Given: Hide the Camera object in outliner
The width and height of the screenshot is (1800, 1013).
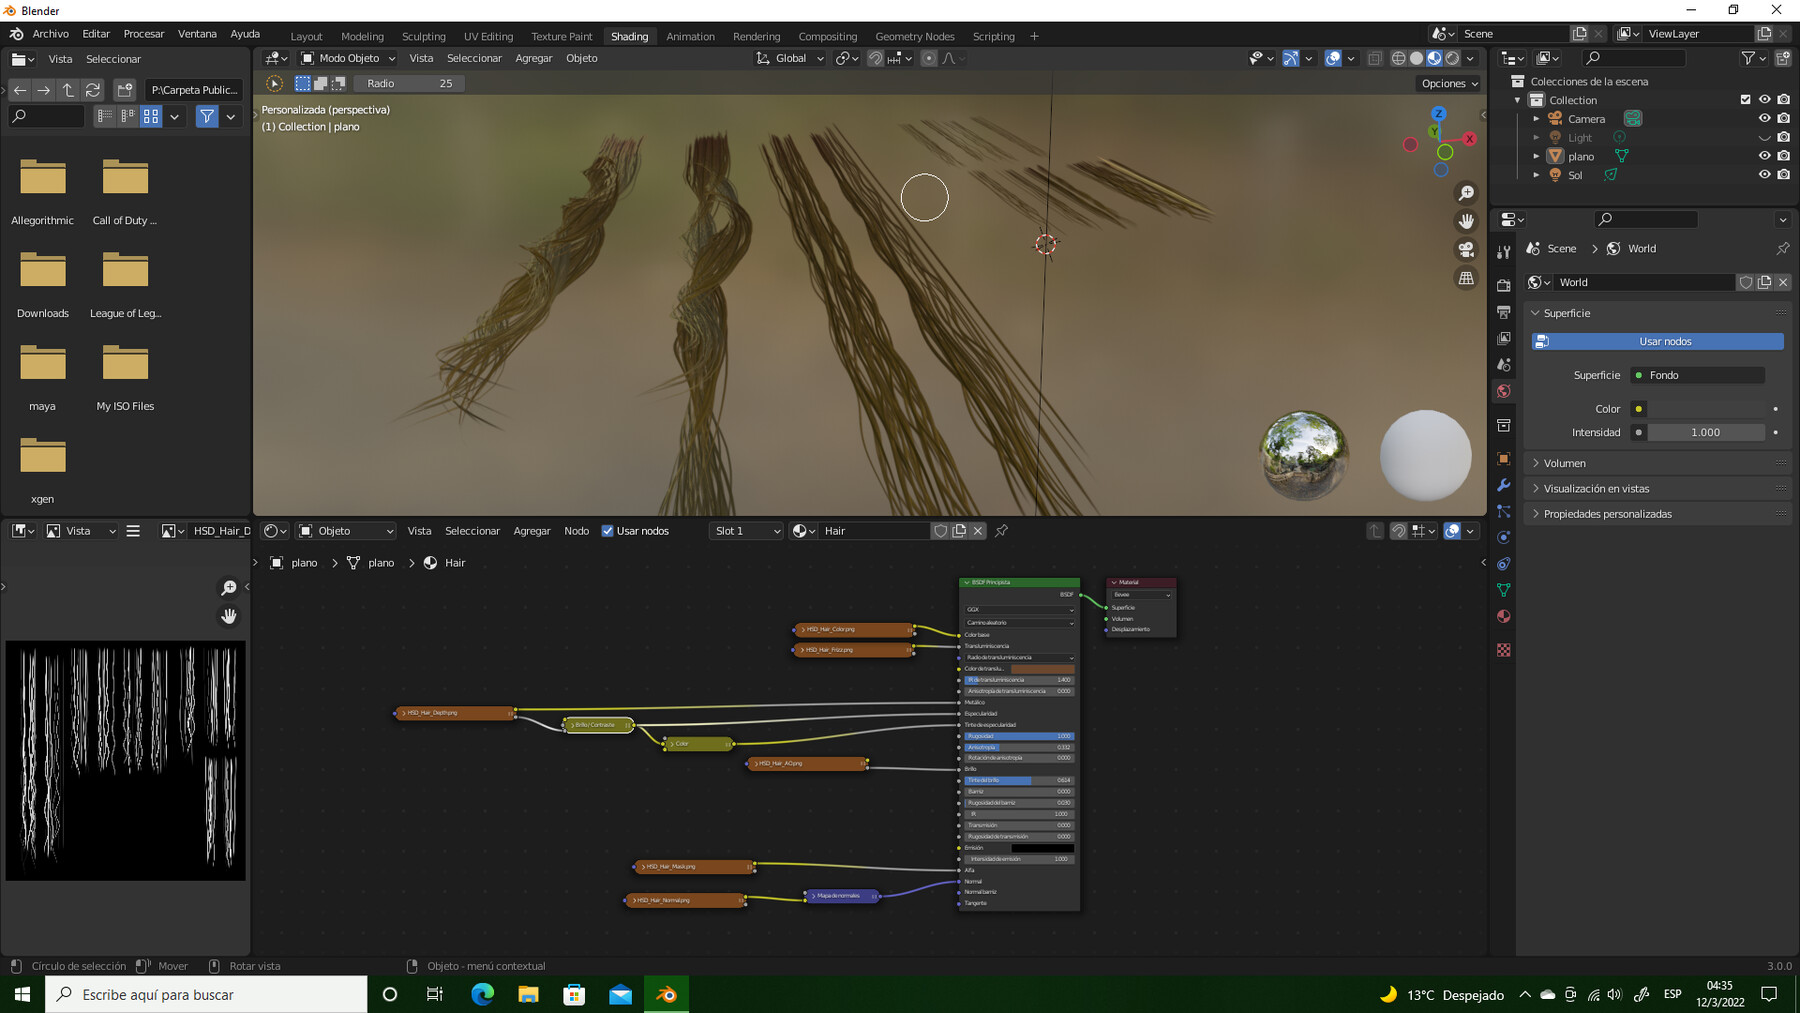Looking at the screenshot, I should (1764, 119).
